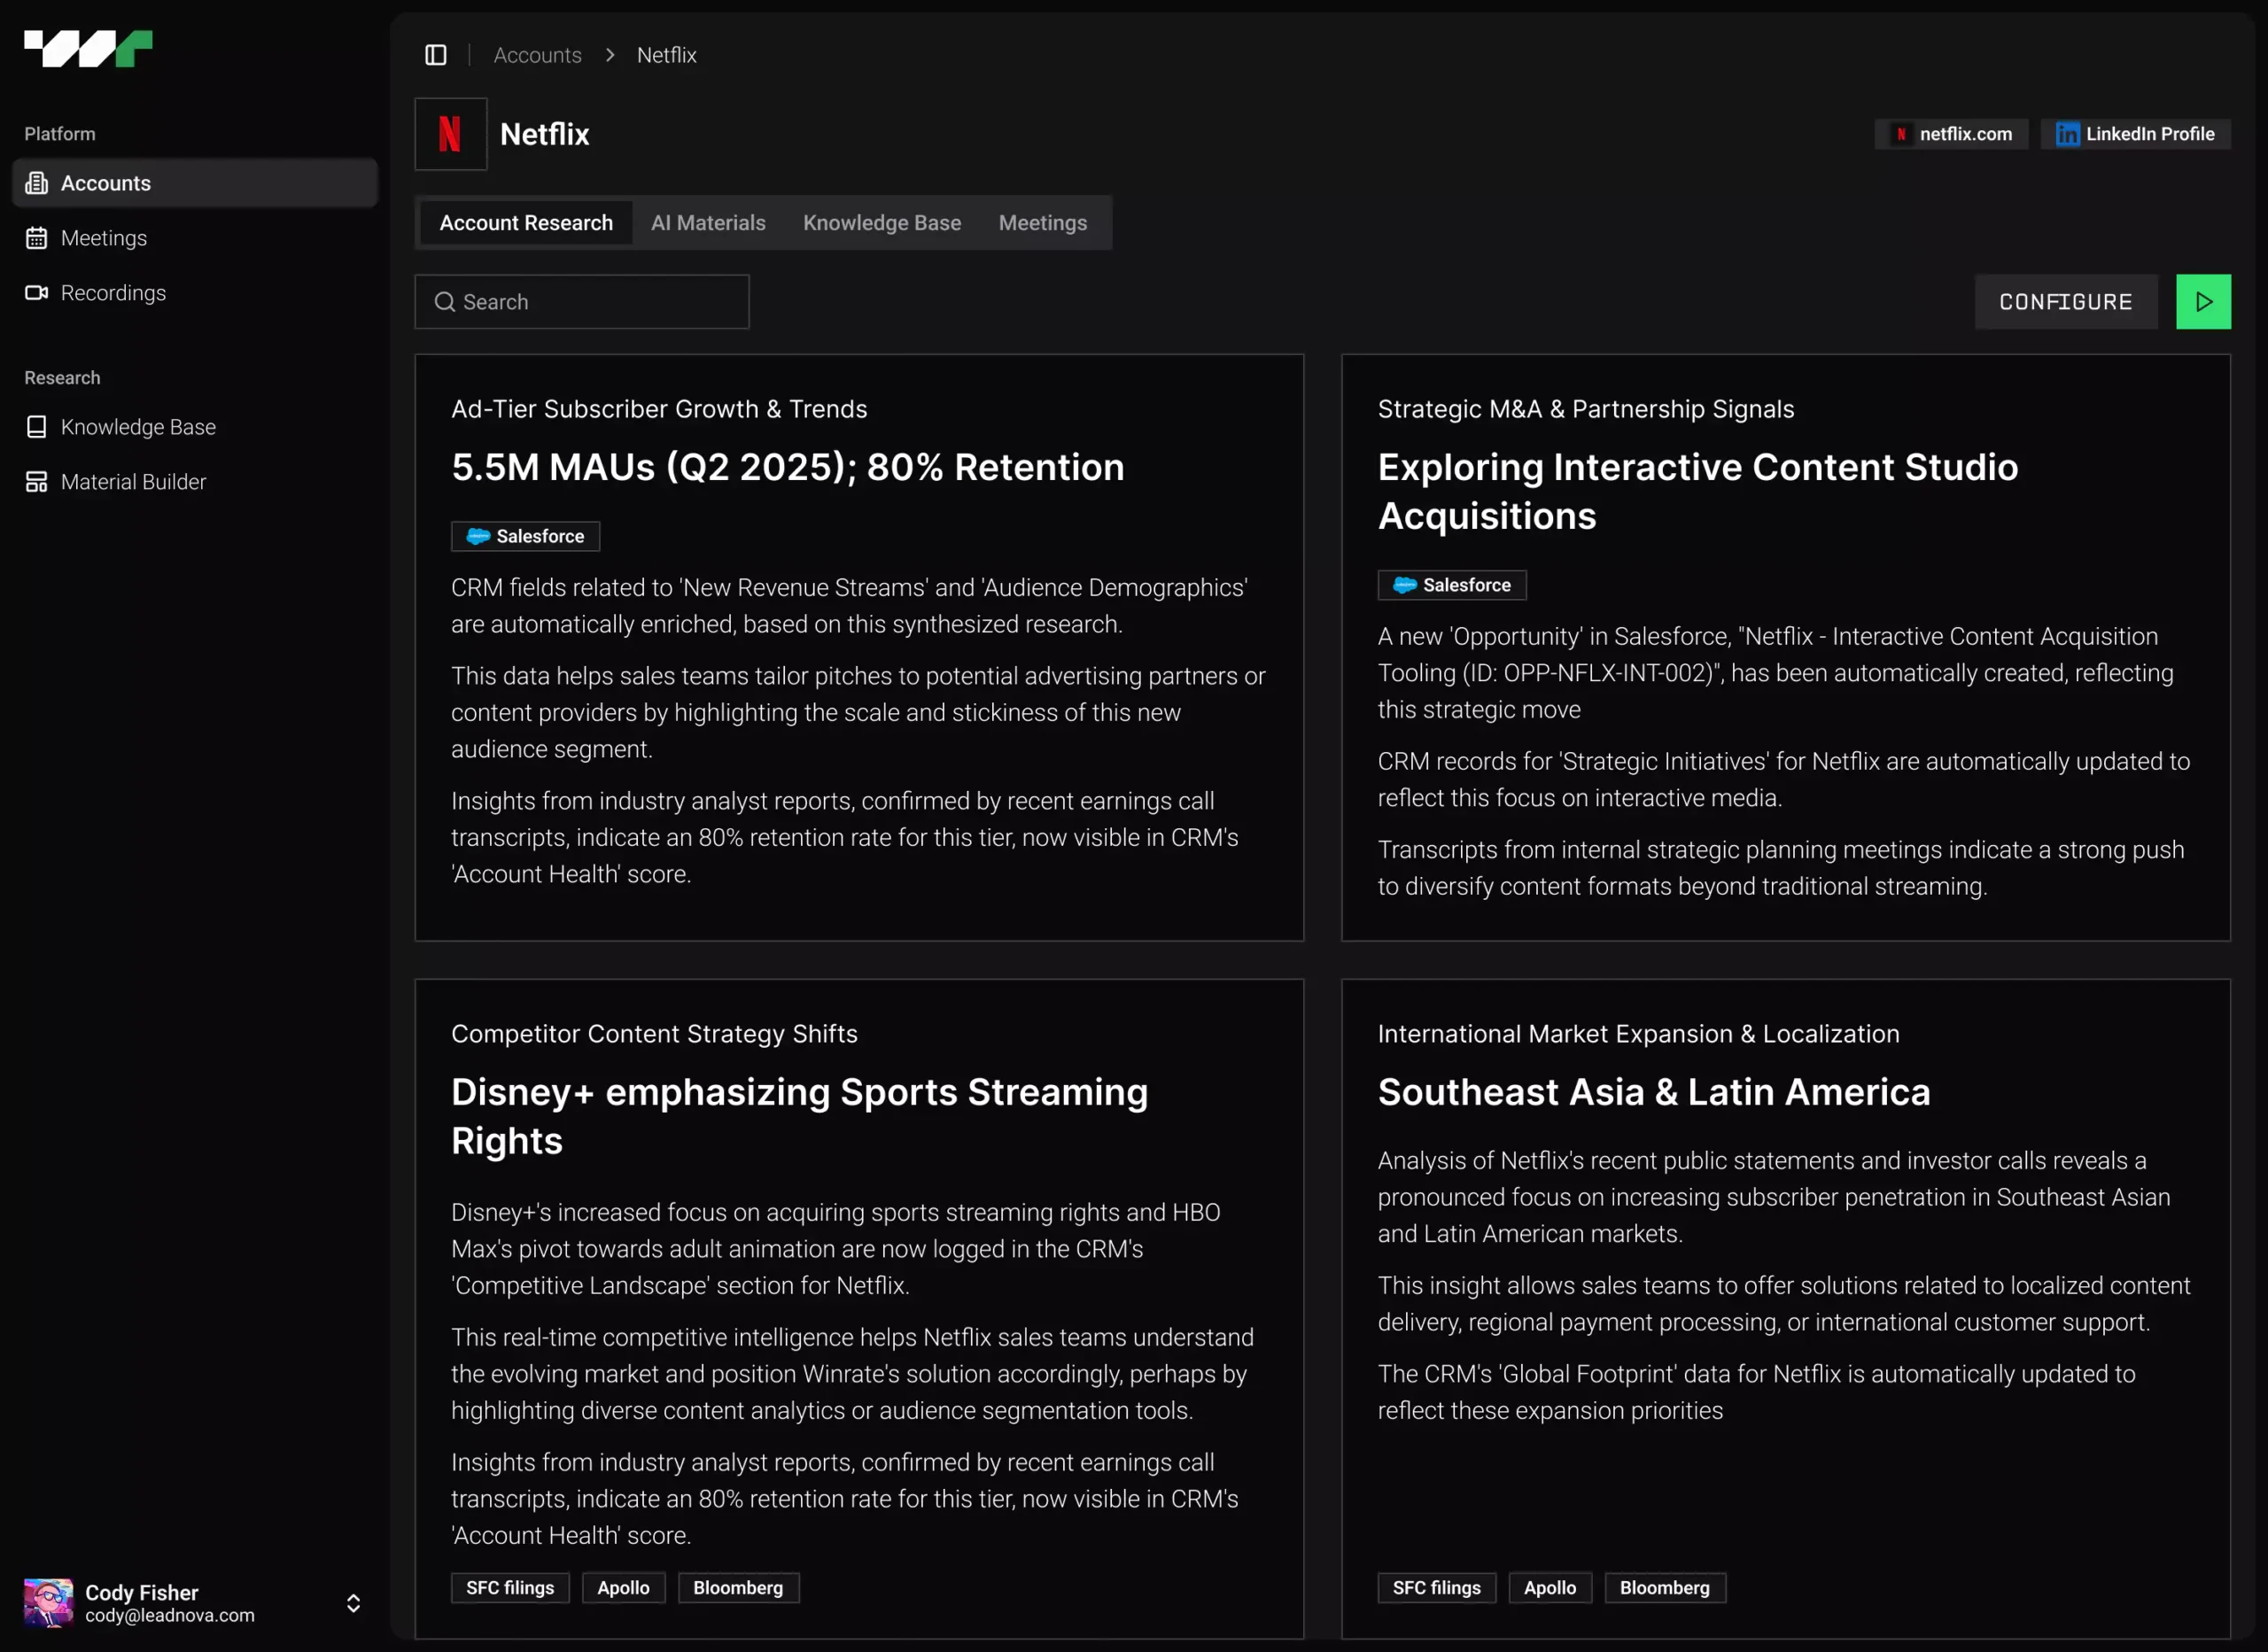Click the CONFIGURE button
Image resolution: width=2268 pixels, height=1652 pixels.
(x=2066, y=302)
